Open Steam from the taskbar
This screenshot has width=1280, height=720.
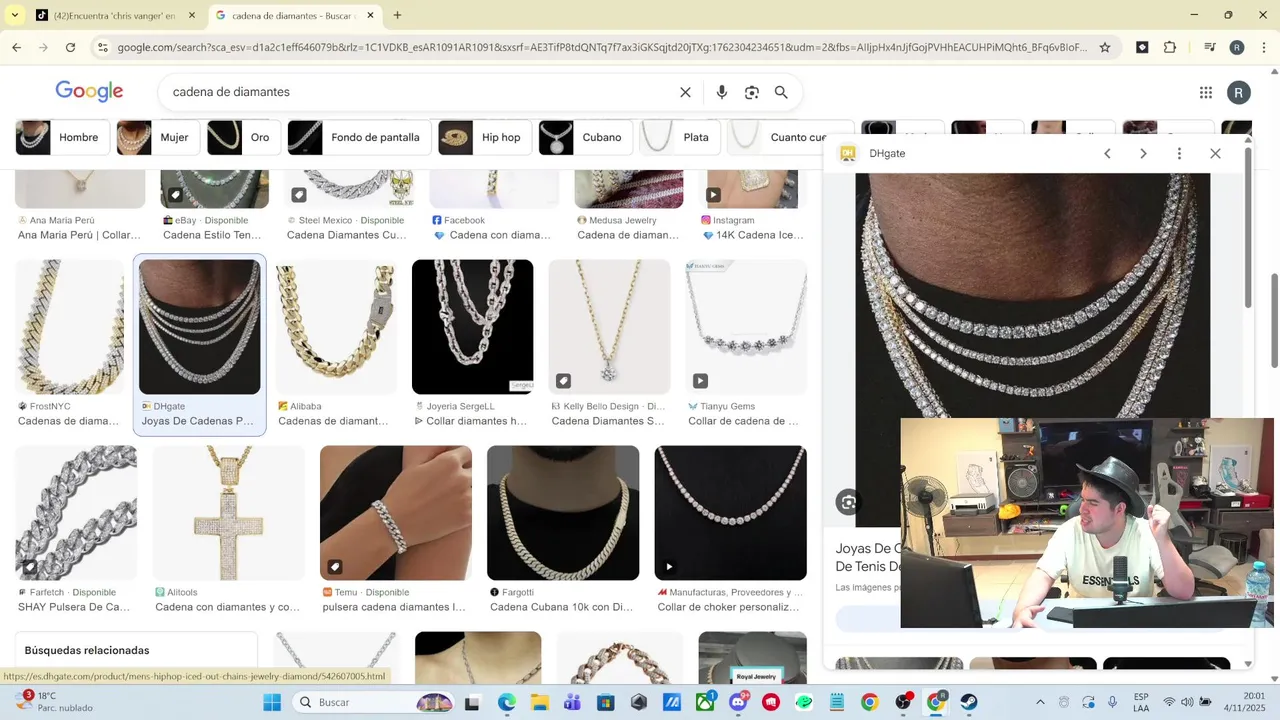click(969, 702)
